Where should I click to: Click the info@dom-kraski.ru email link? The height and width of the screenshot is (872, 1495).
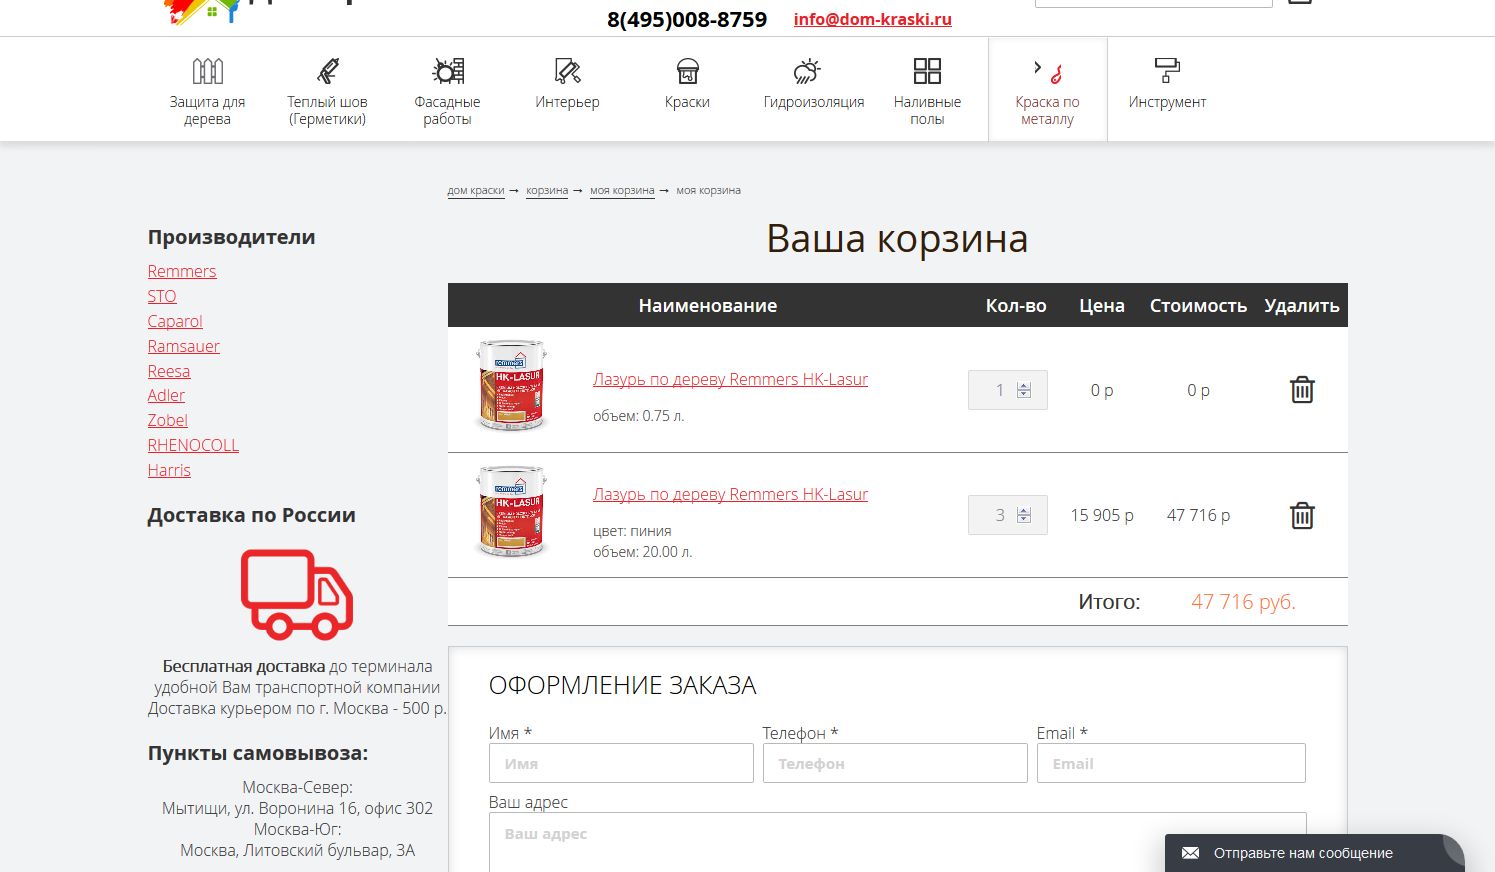[x=873, y=19]
